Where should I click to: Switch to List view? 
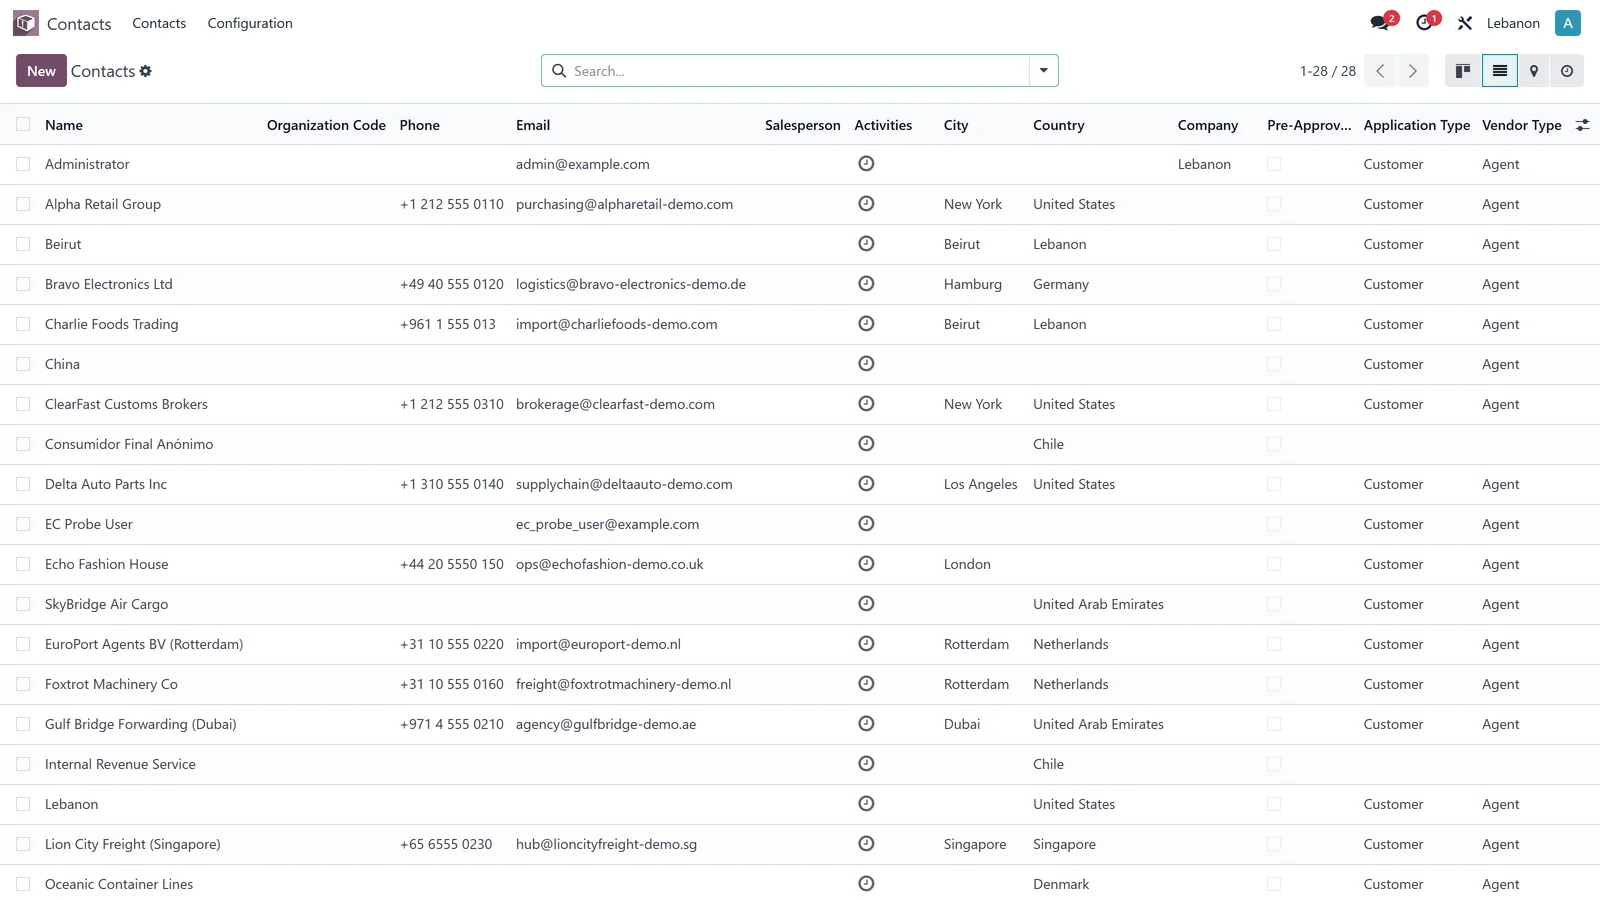pos(1500,71)
